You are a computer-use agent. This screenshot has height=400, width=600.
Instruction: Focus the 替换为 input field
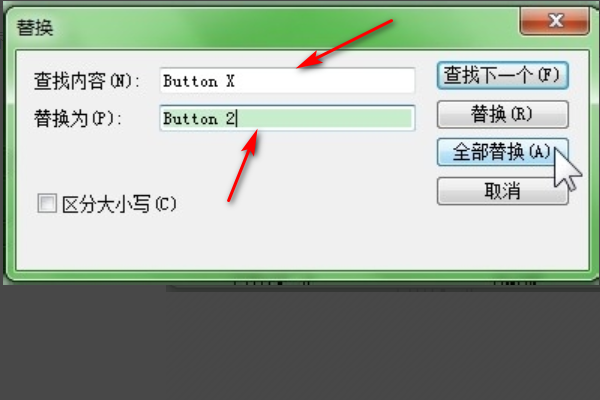[287, 118]
